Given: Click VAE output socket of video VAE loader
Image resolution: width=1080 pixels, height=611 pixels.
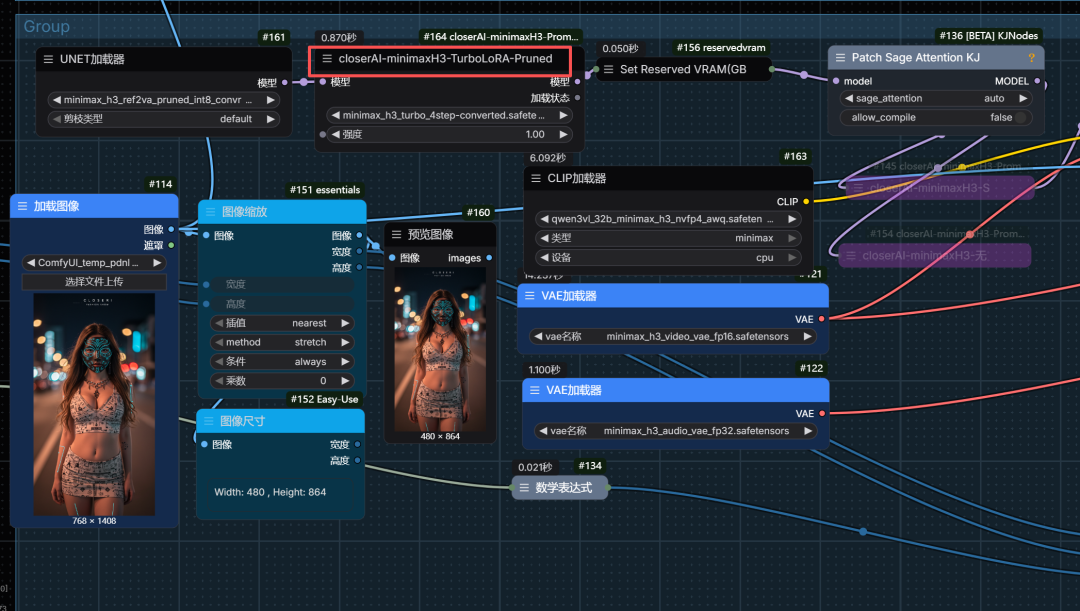Looking at the screenshot, I should 822,319.
